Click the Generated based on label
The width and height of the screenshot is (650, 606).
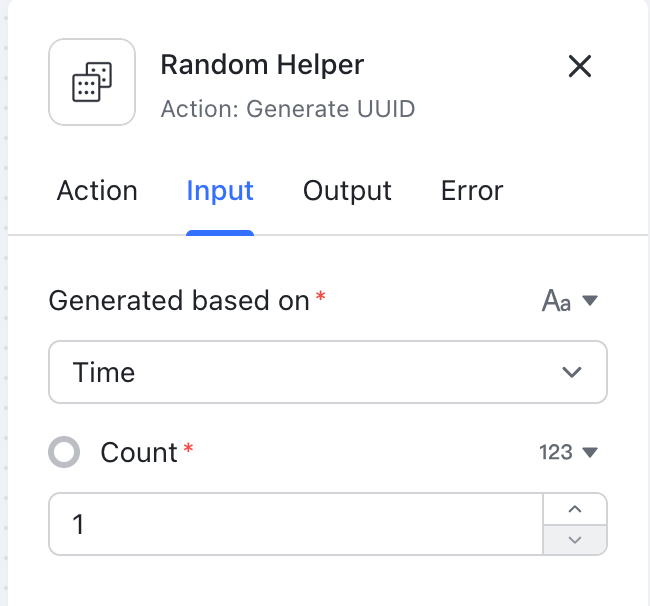(x=179, y=300)
